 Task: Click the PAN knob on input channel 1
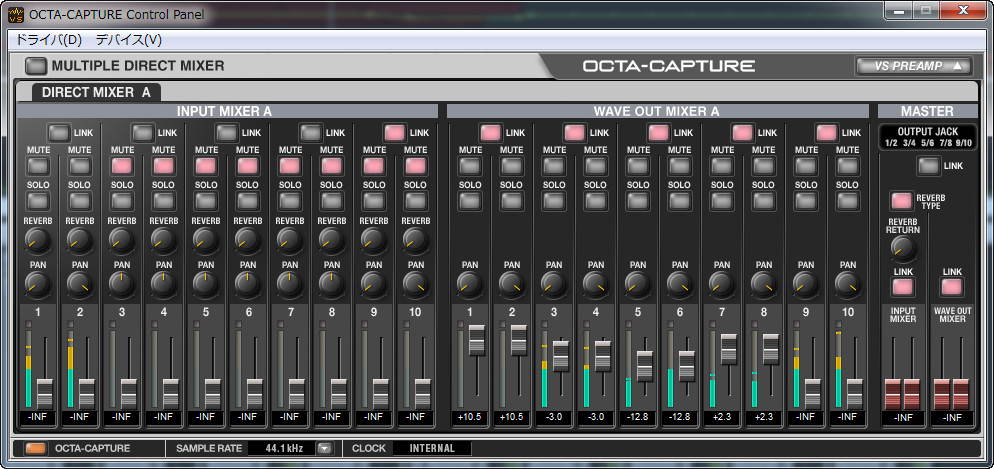38,285
